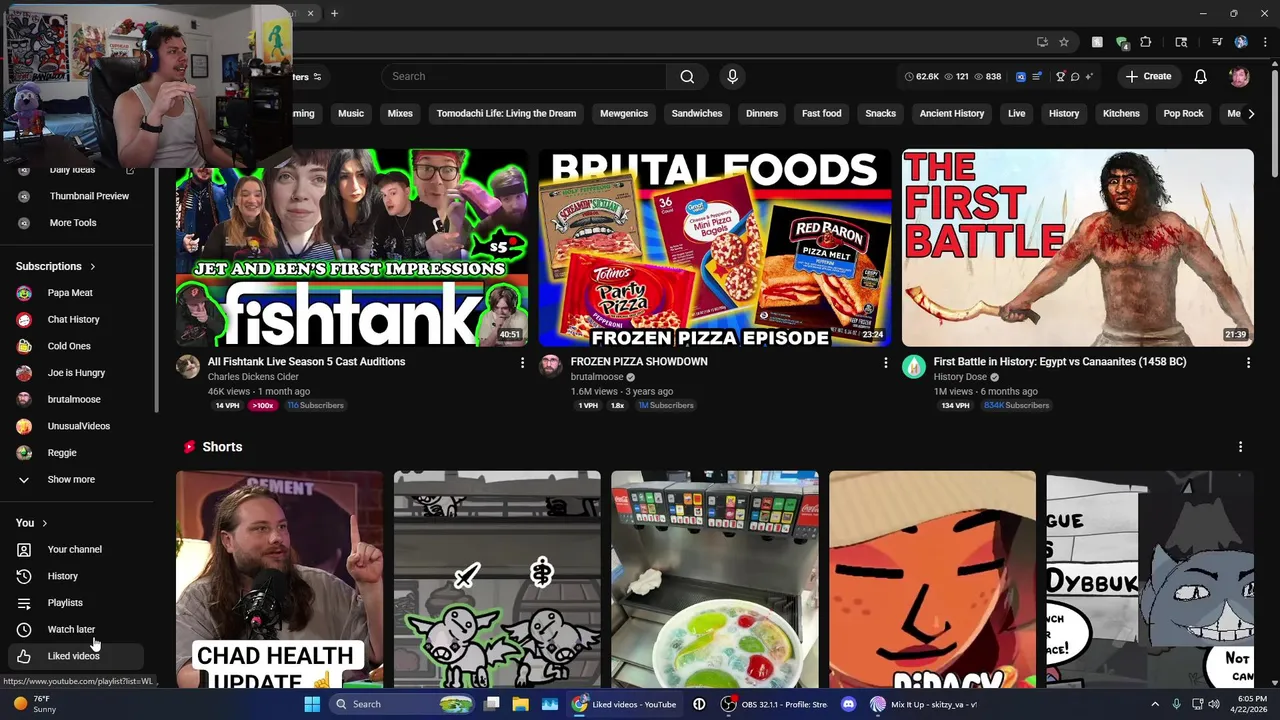Click into YouTube search field
Image resolution: width=1280 pixels, height=720 pixels.
[x=524, y=76]
